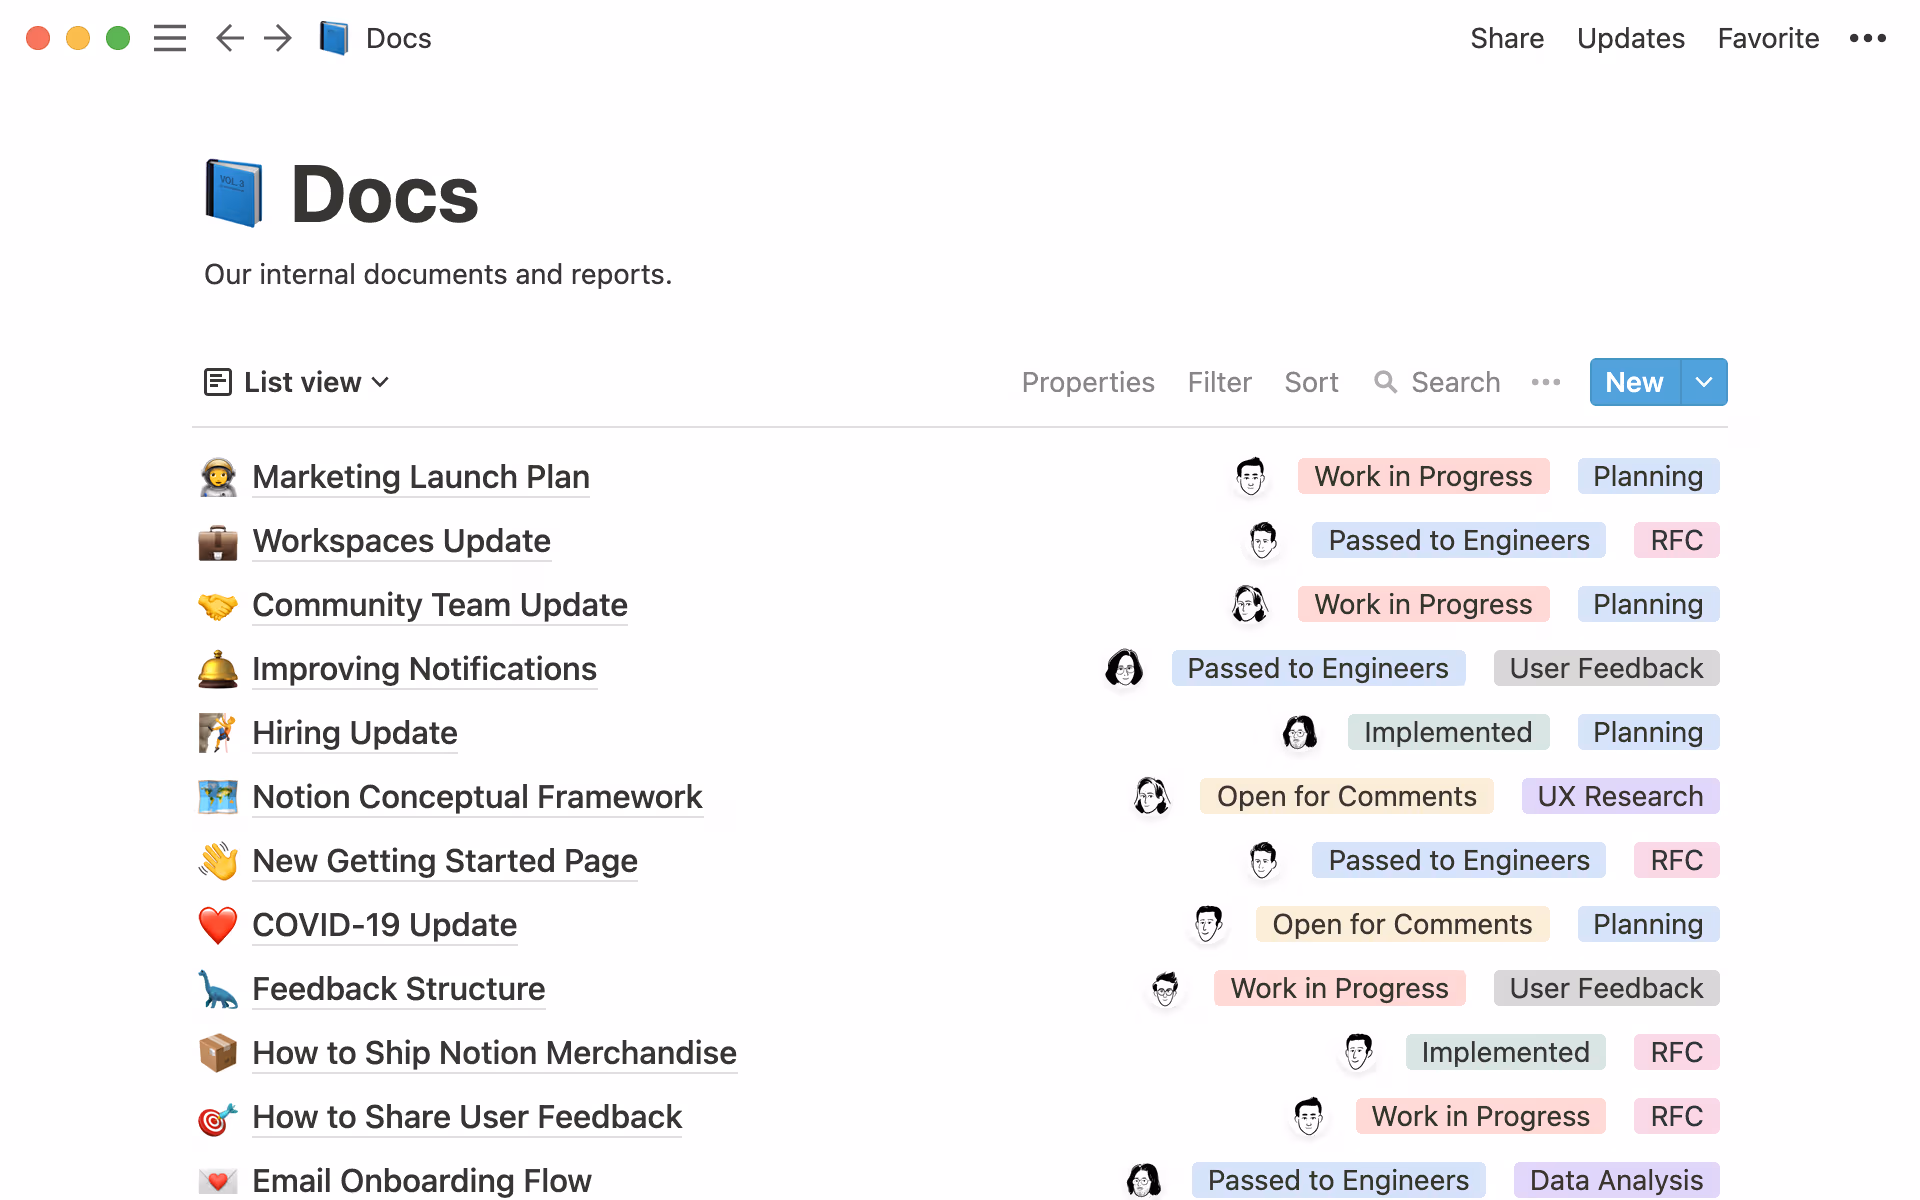Open the Share menu
1920x1200 pixels.
point(1507,38)
